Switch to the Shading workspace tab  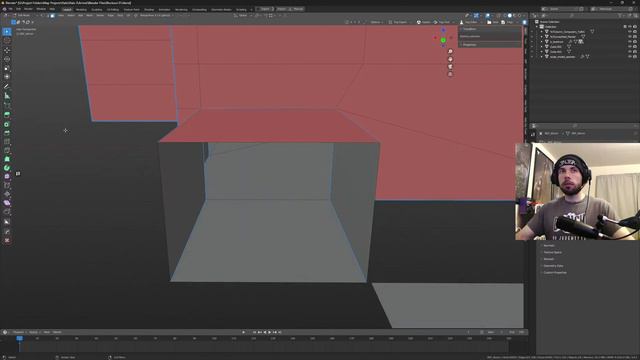149,9
